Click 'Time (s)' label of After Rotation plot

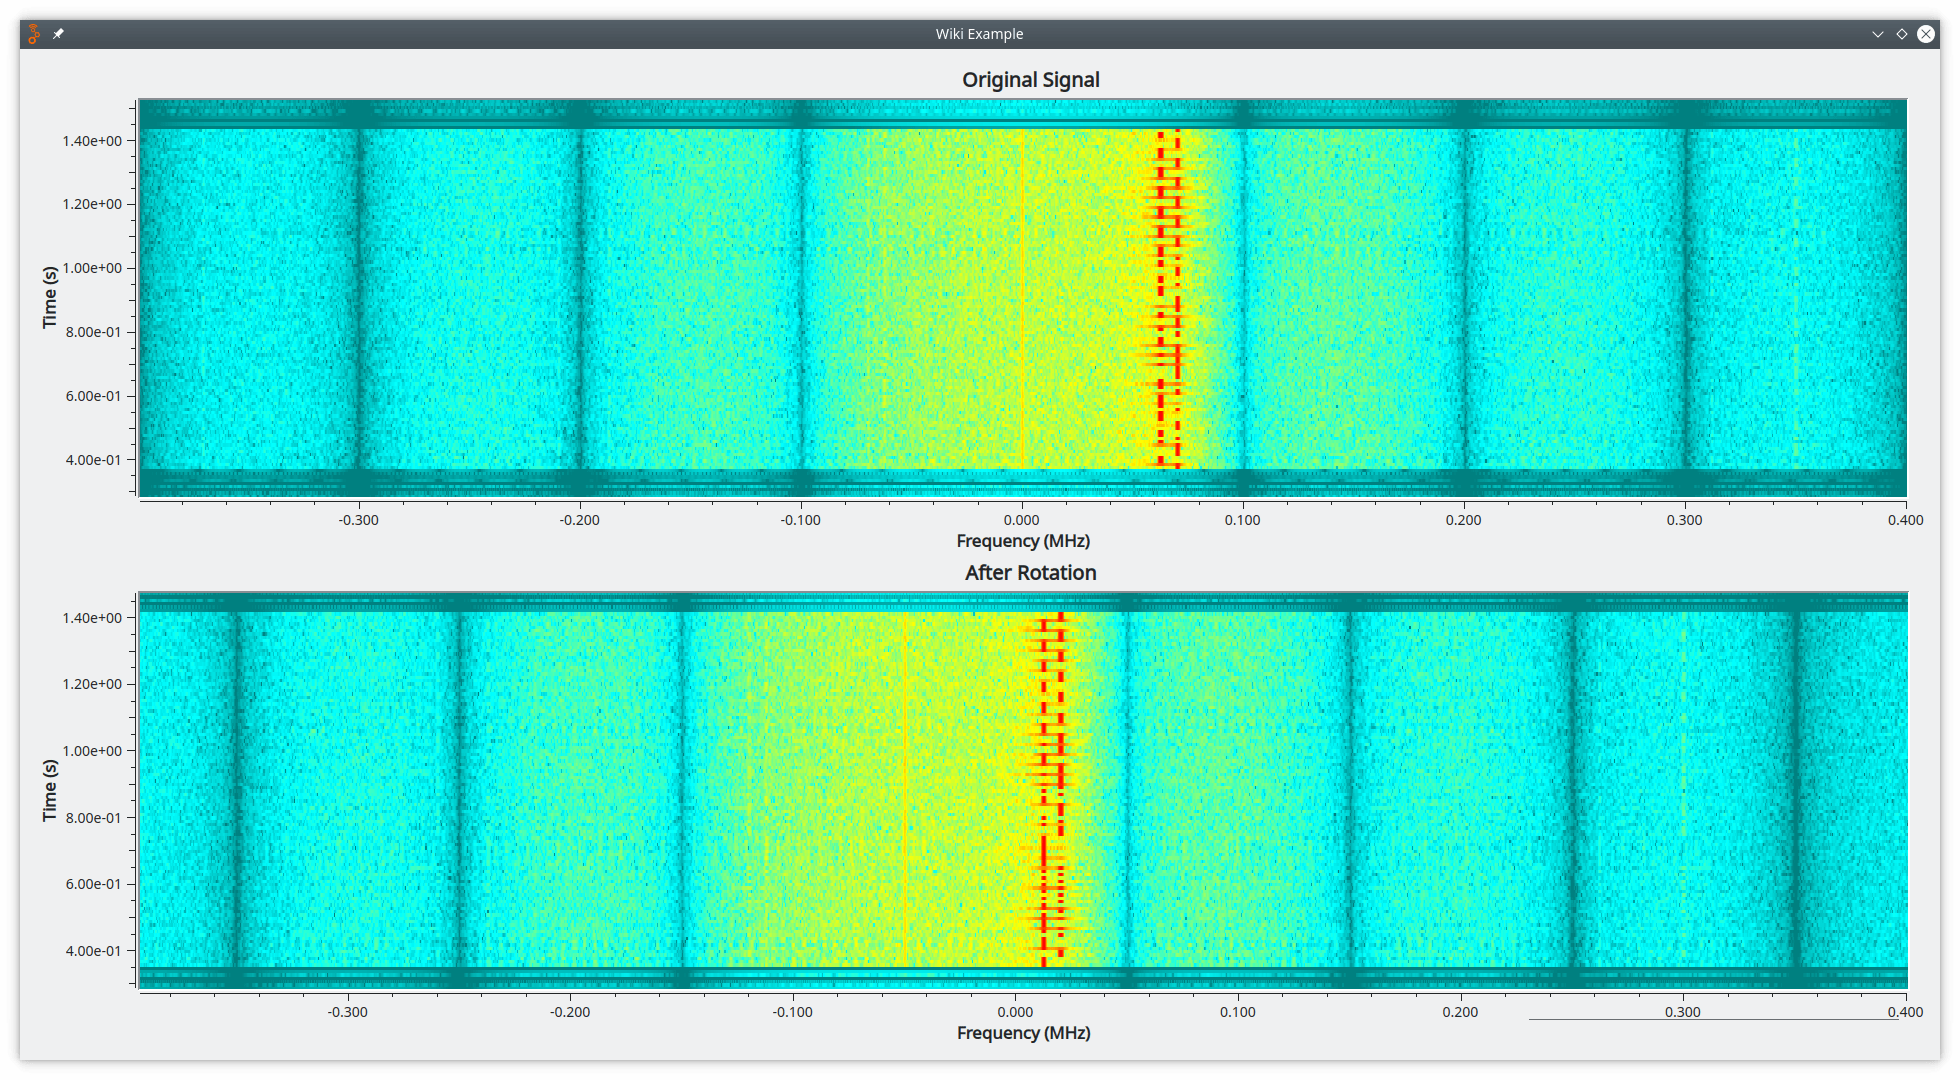[x=50, y=790]
